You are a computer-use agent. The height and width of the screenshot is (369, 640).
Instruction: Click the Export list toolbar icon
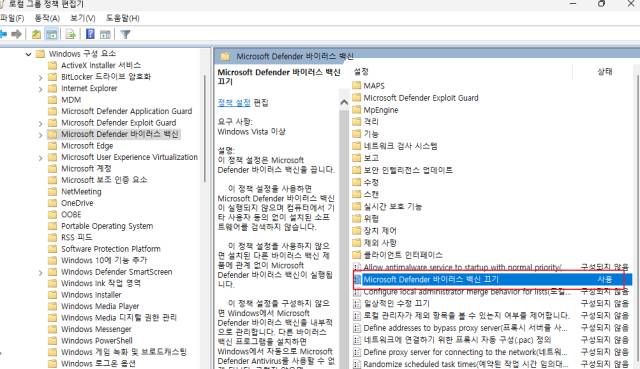(71, 34)
